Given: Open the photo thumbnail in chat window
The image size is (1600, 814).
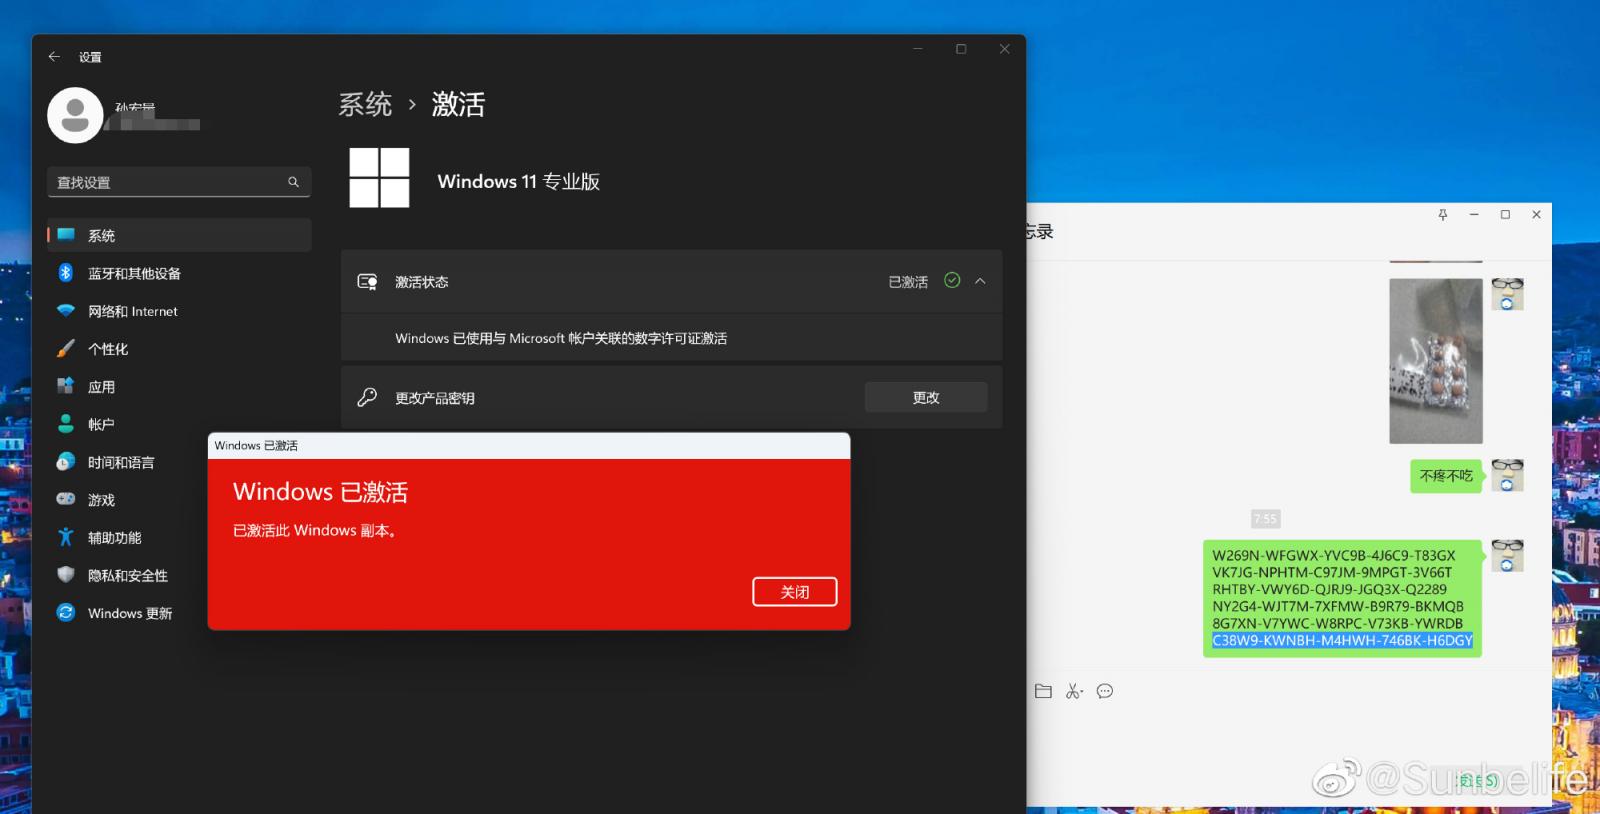Looking at the screenshot, I should coord(1436,361).
